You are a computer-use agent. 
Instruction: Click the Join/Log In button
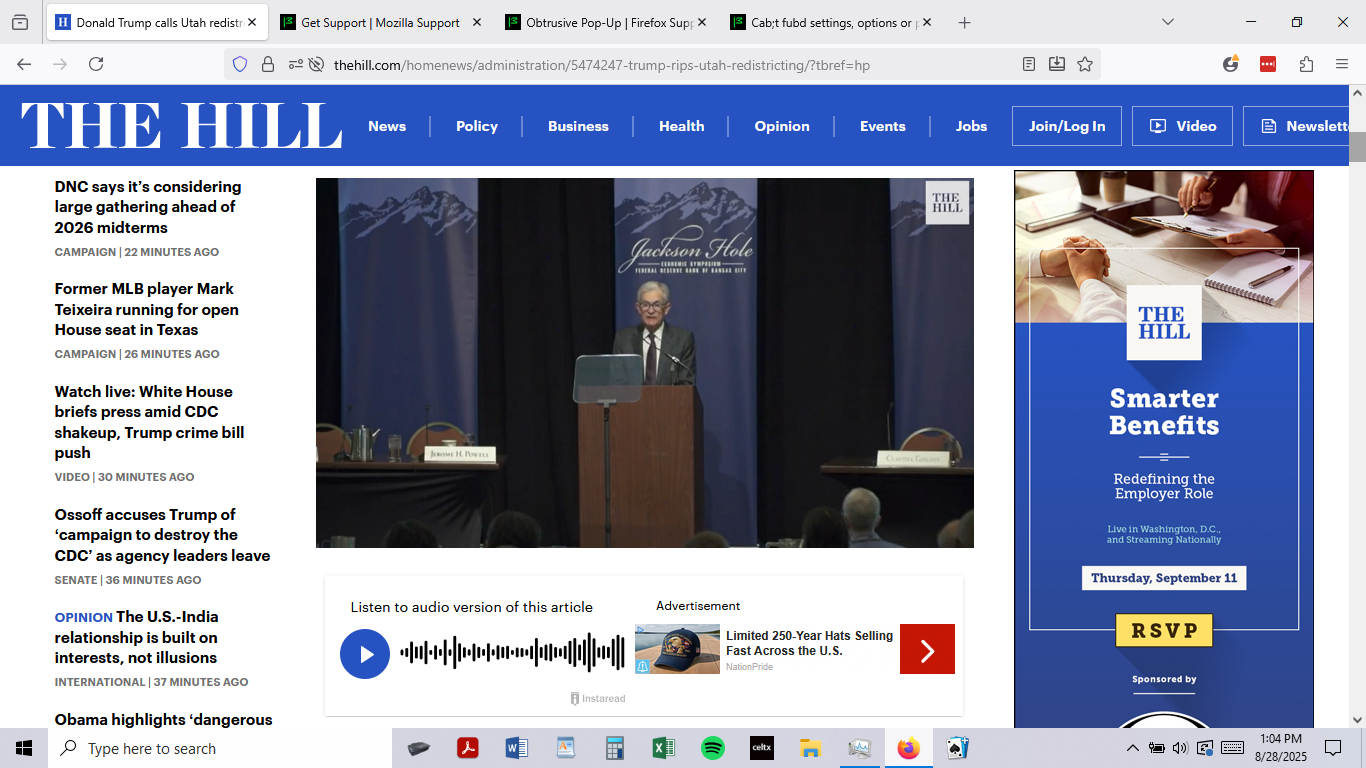[1066, 126]
